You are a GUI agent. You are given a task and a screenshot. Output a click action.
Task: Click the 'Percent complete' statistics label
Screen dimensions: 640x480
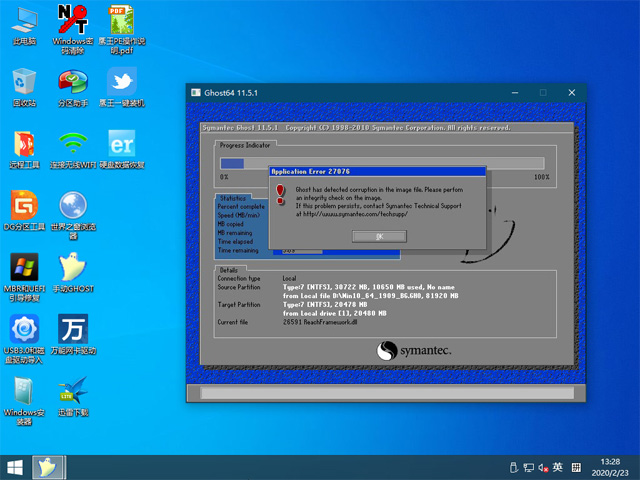coord(241,207)
